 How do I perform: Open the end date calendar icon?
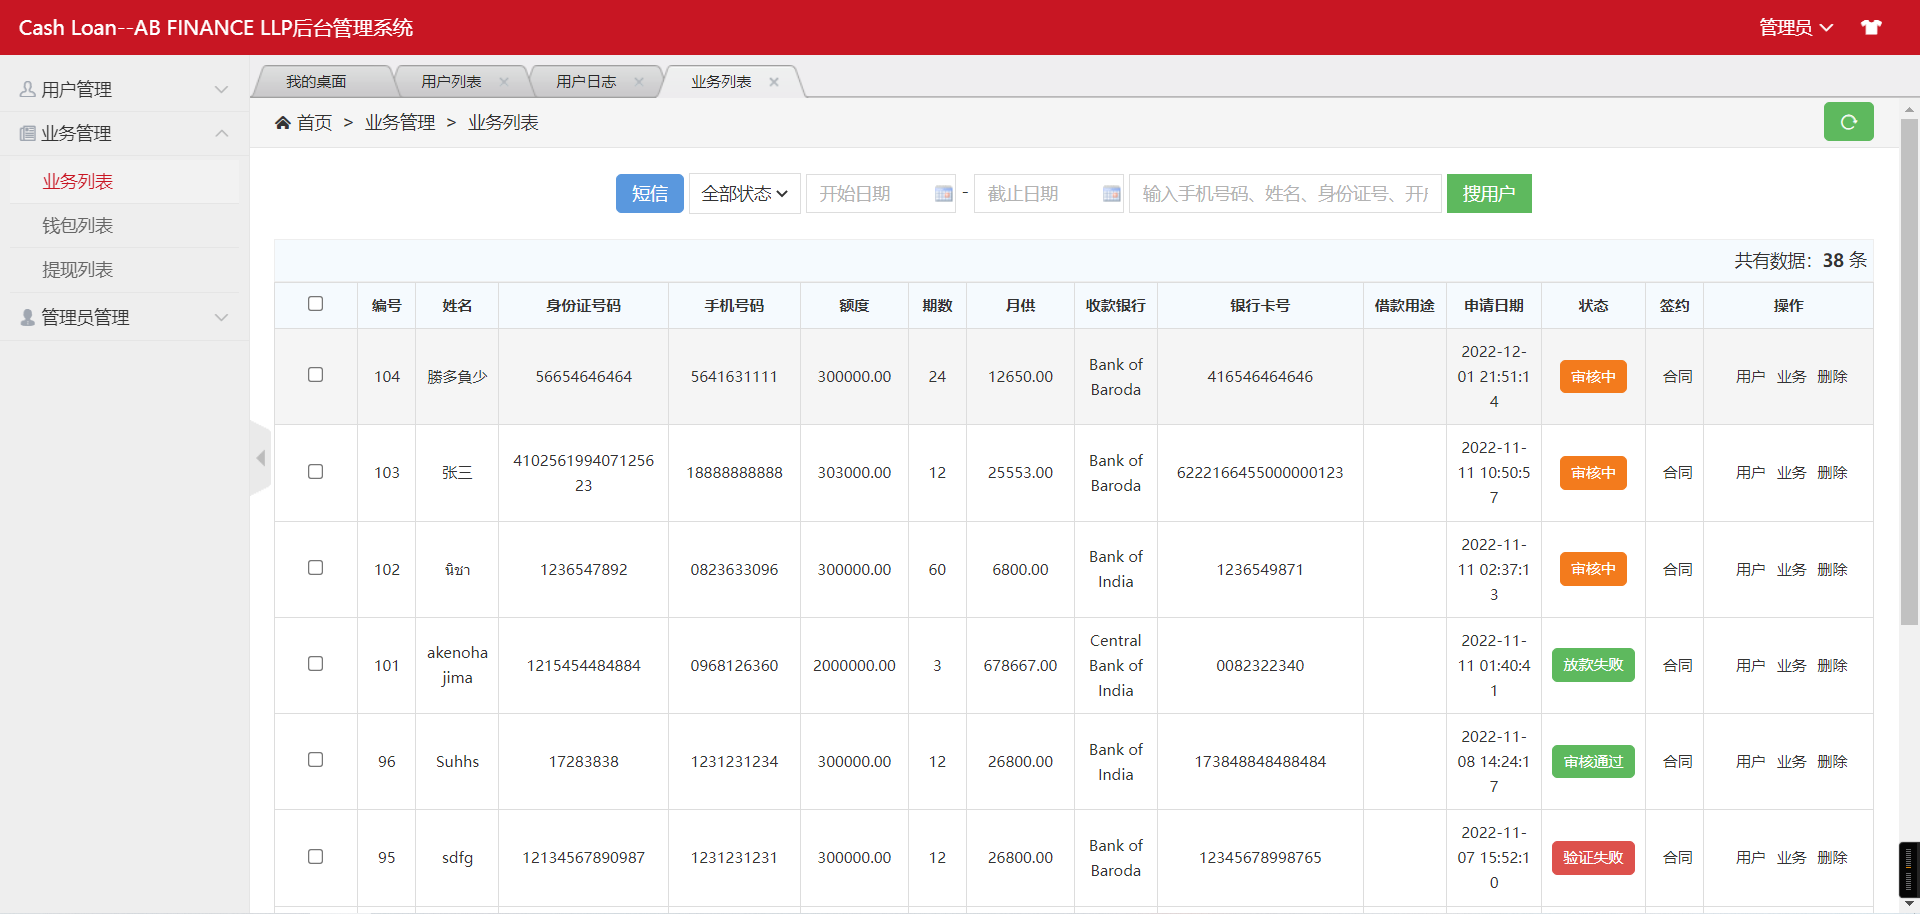[x=1111, y=194]
